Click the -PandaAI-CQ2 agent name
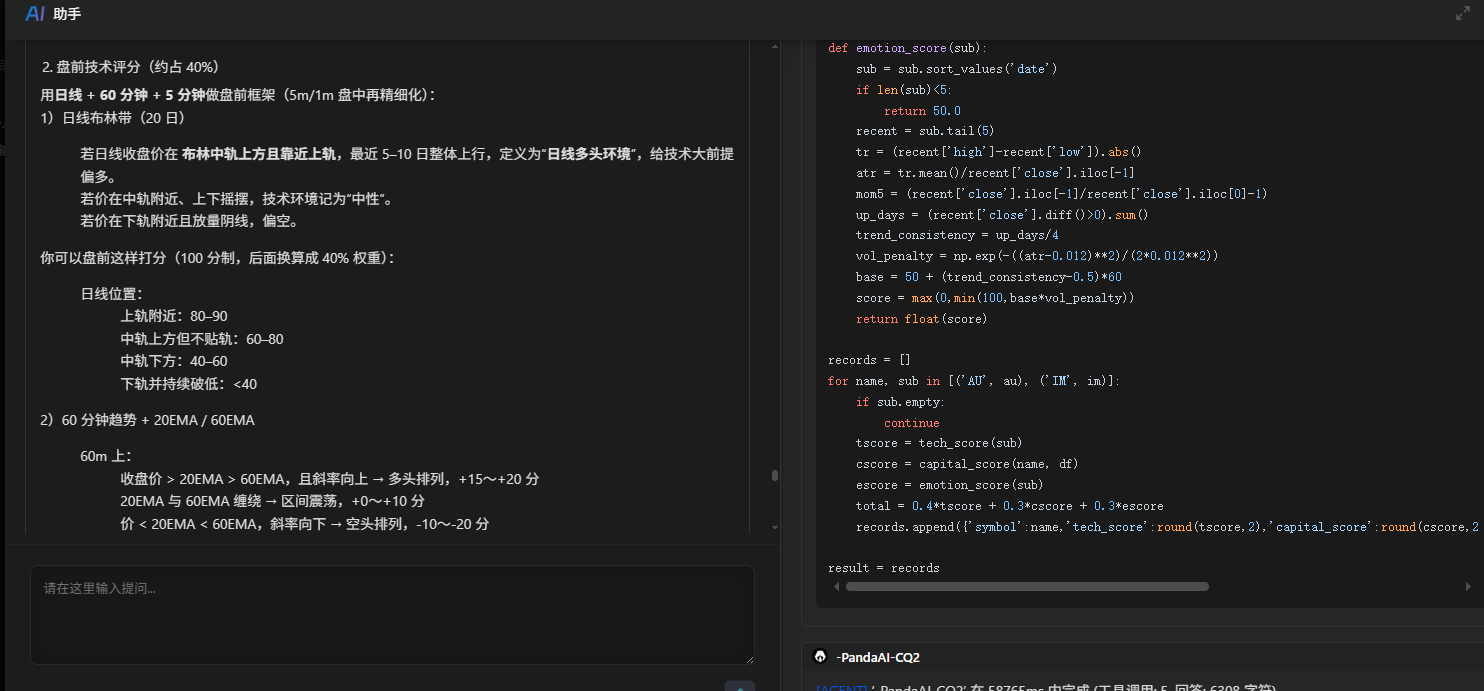1484x691 pixels. pyautogui.click(x=878, y=657)
